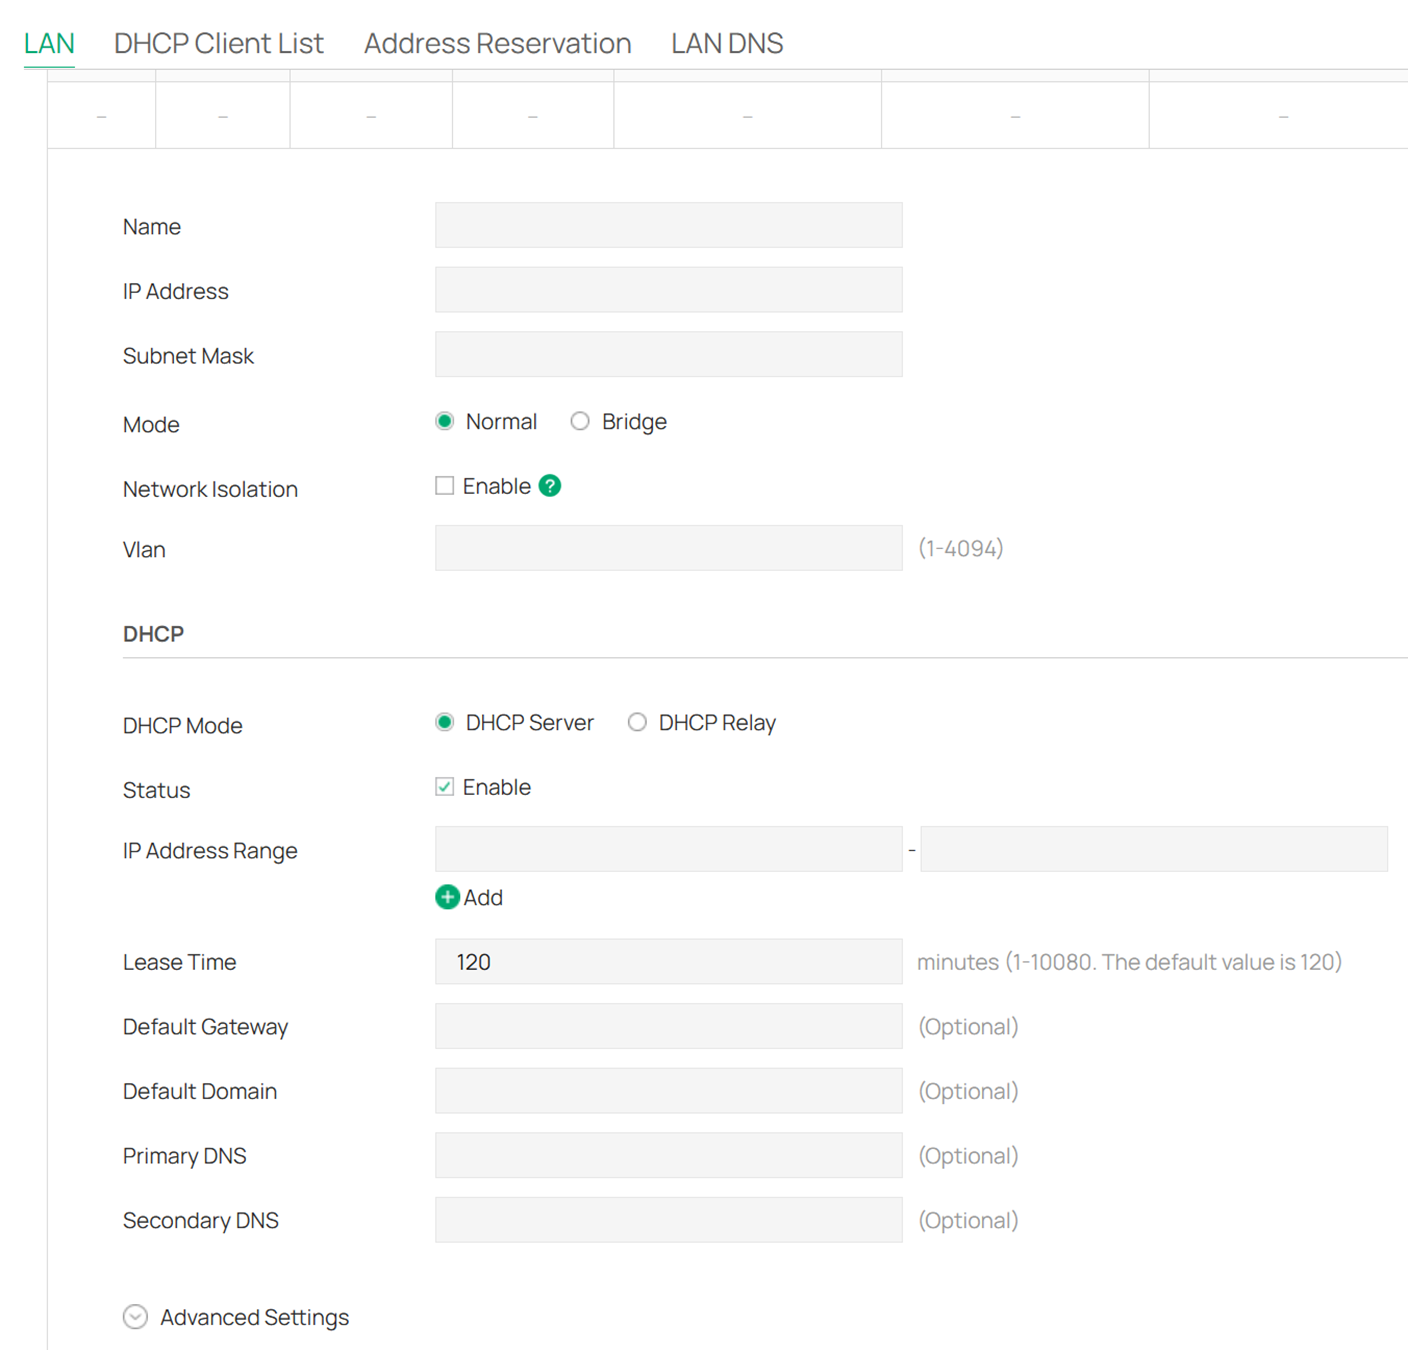Click the Name input field
1408x1350 pixels.
tap(668, 225)
